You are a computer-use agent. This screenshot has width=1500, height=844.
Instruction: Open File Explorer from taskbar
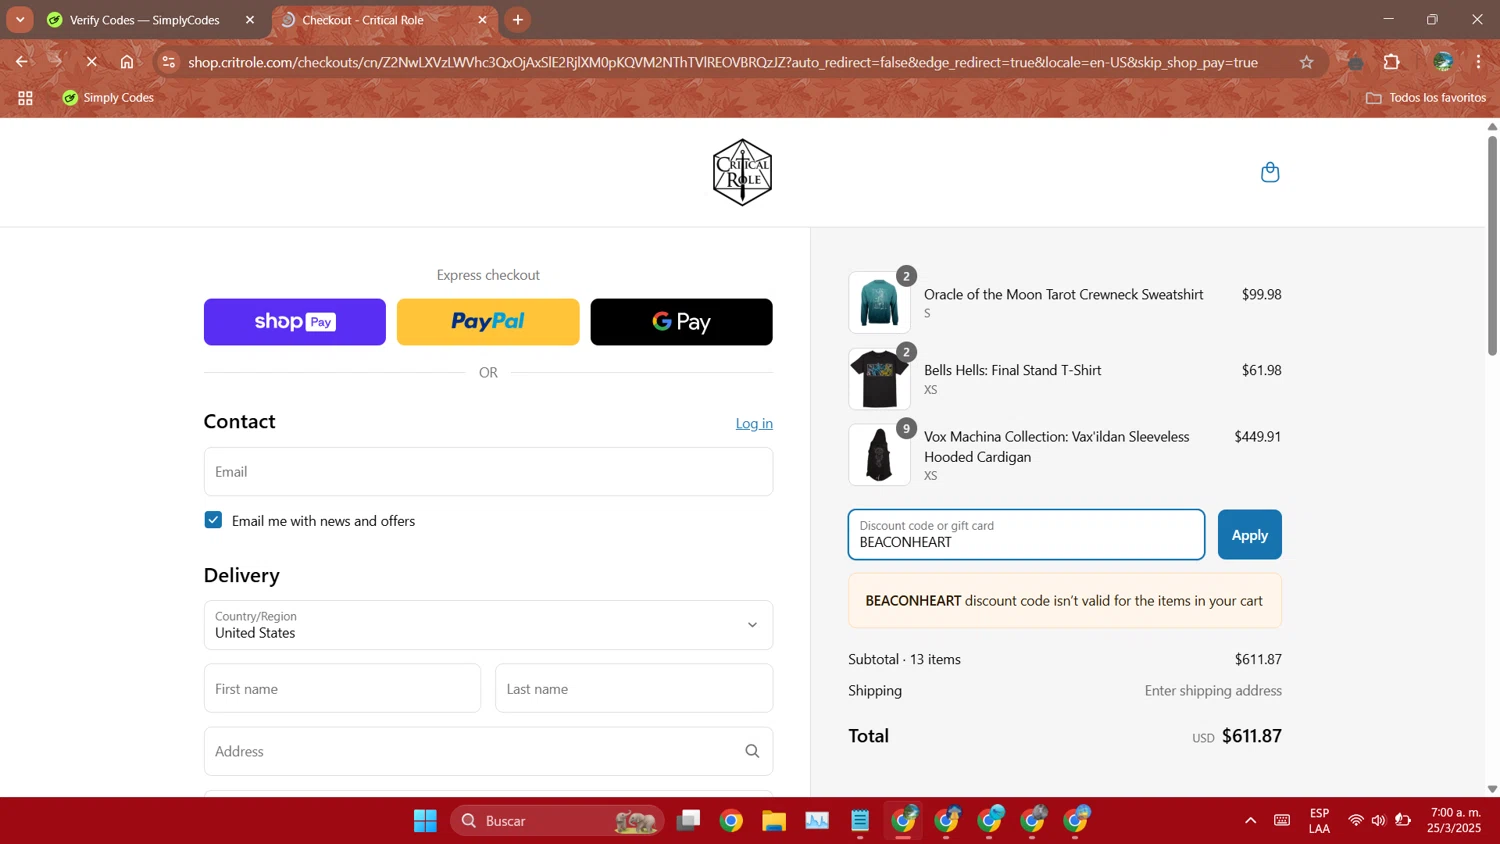[774, 821]
